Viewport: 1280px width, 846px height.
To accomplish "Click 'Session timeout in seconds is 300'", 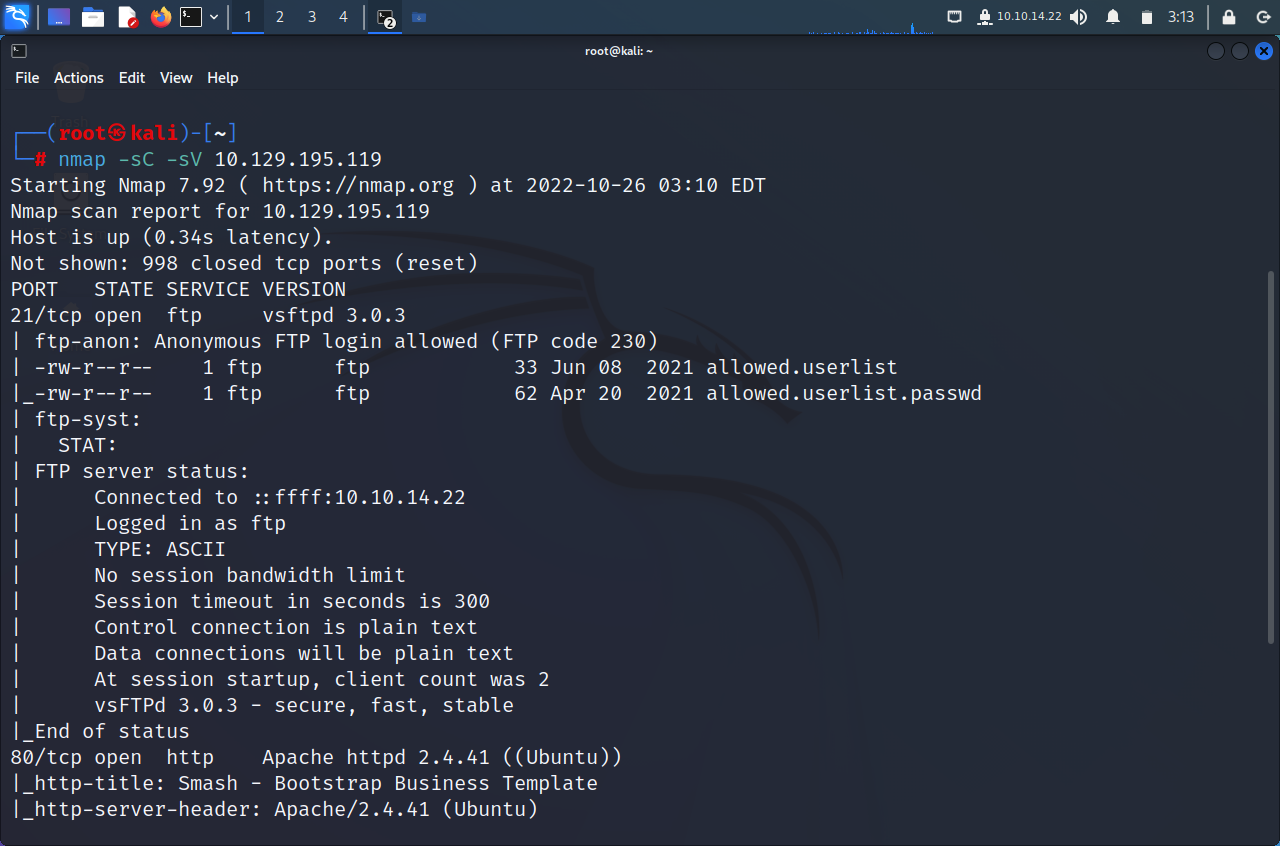I will [x=292, y=601].
